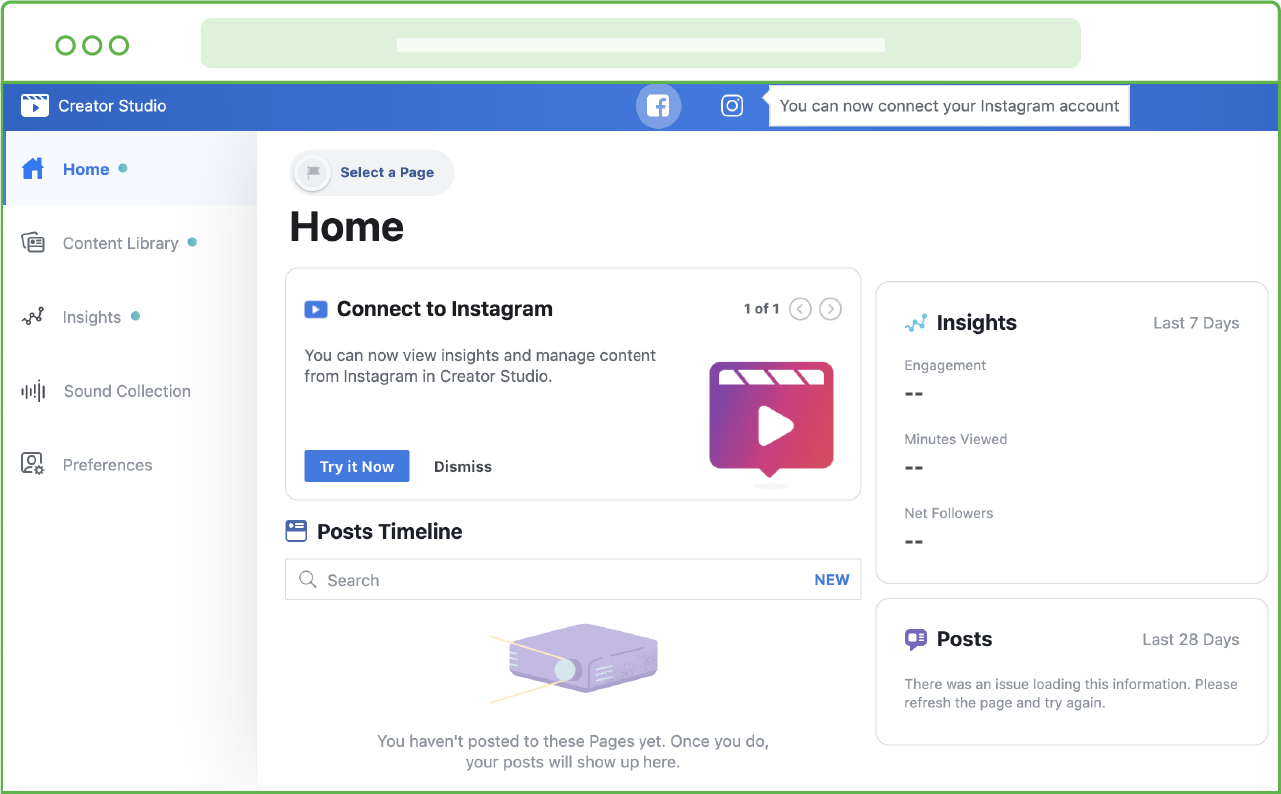Go to next card with right arrow
This screenshot has width=1281, height=794.
(x=830, y=309)
